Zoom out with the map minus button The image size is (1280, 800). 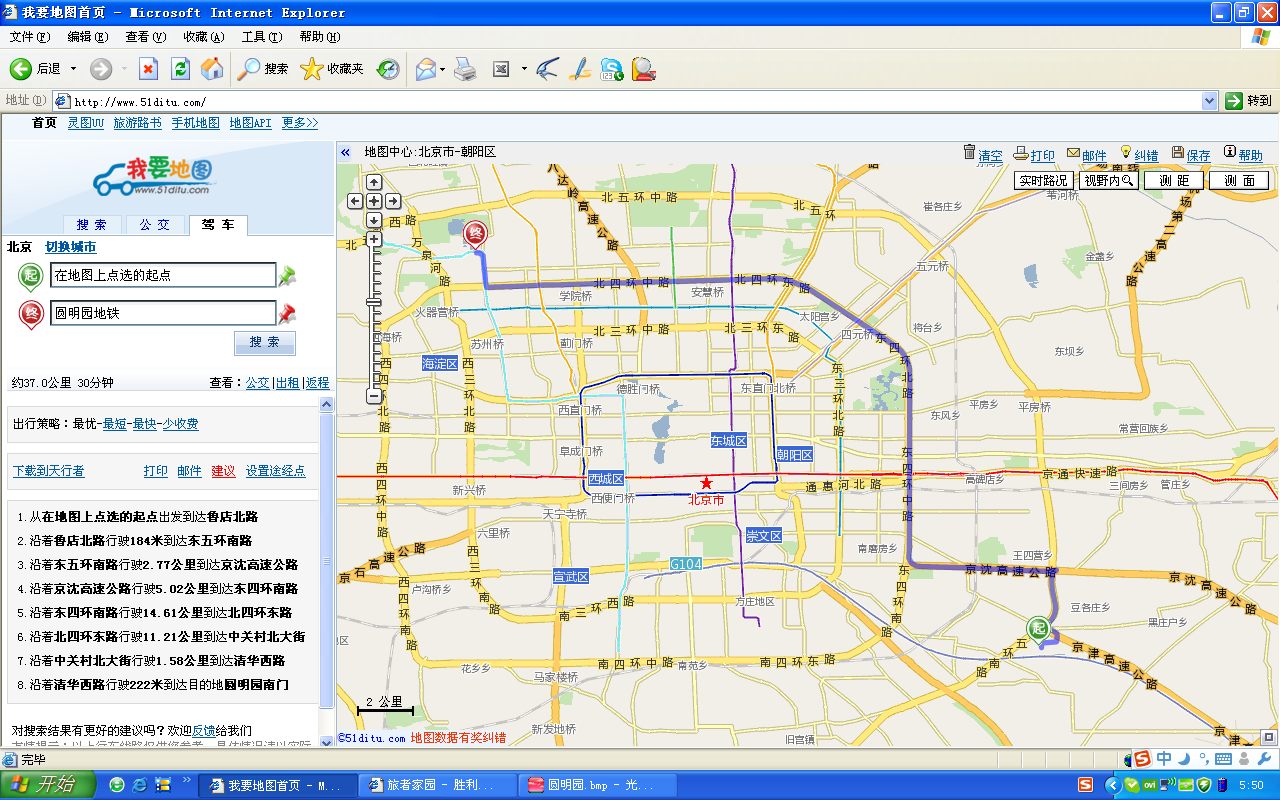point(374,396)
